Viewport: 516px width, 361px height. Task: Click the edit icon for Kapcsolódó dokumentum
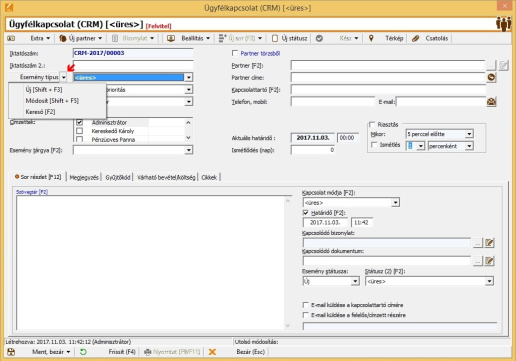tap(489, 261)
